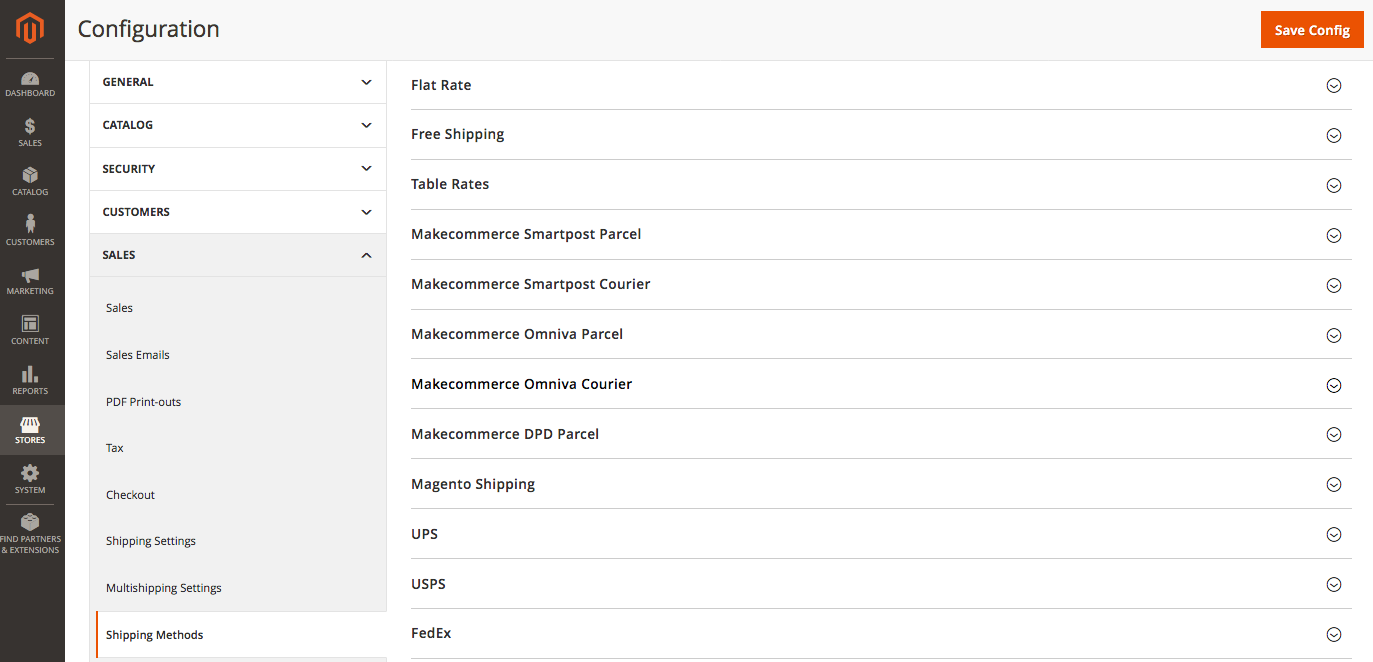
Task: Click the Save Config button
Action: (x=1312, y=30)
